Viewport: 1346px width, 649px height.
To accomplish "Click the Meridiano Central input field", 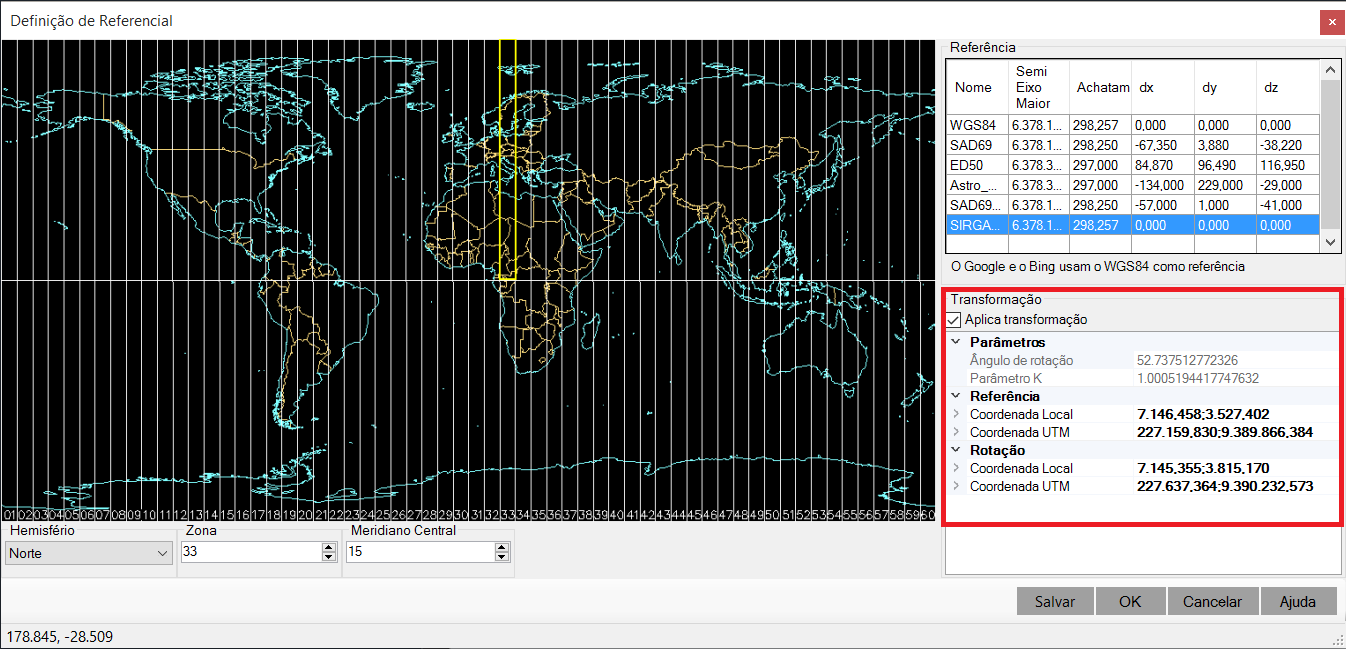I will click(419, 552).
